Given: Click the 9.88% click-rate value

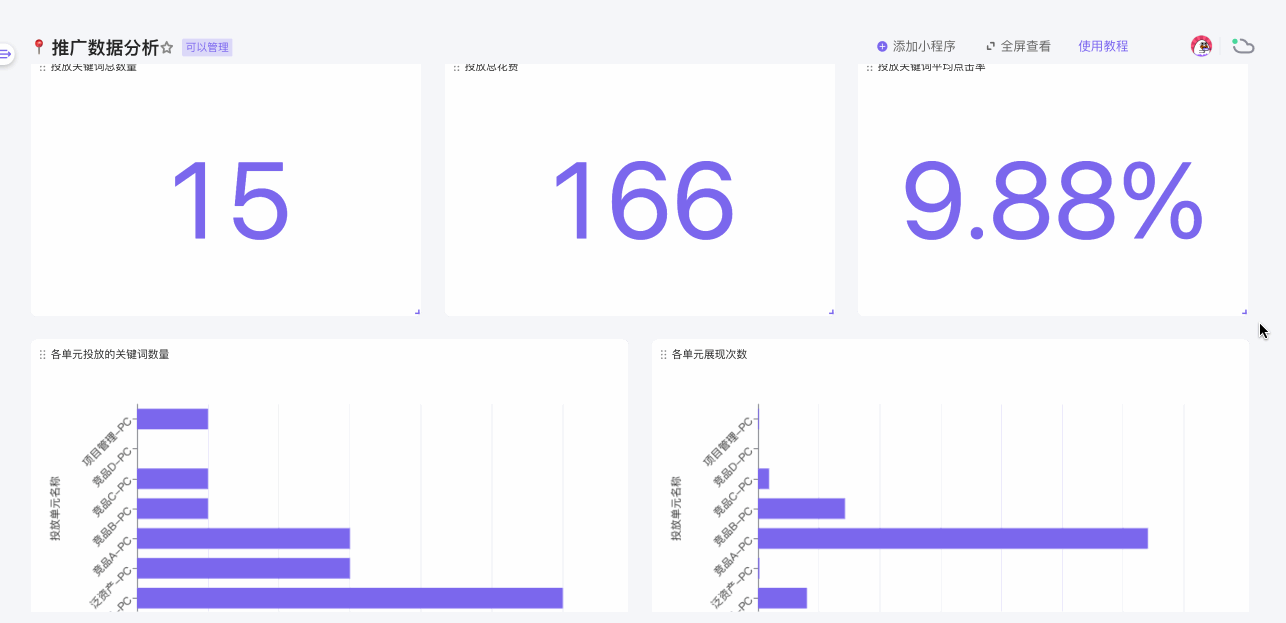Looking at the screenshot, I should pyautogui.click(x=1052, y=201).
